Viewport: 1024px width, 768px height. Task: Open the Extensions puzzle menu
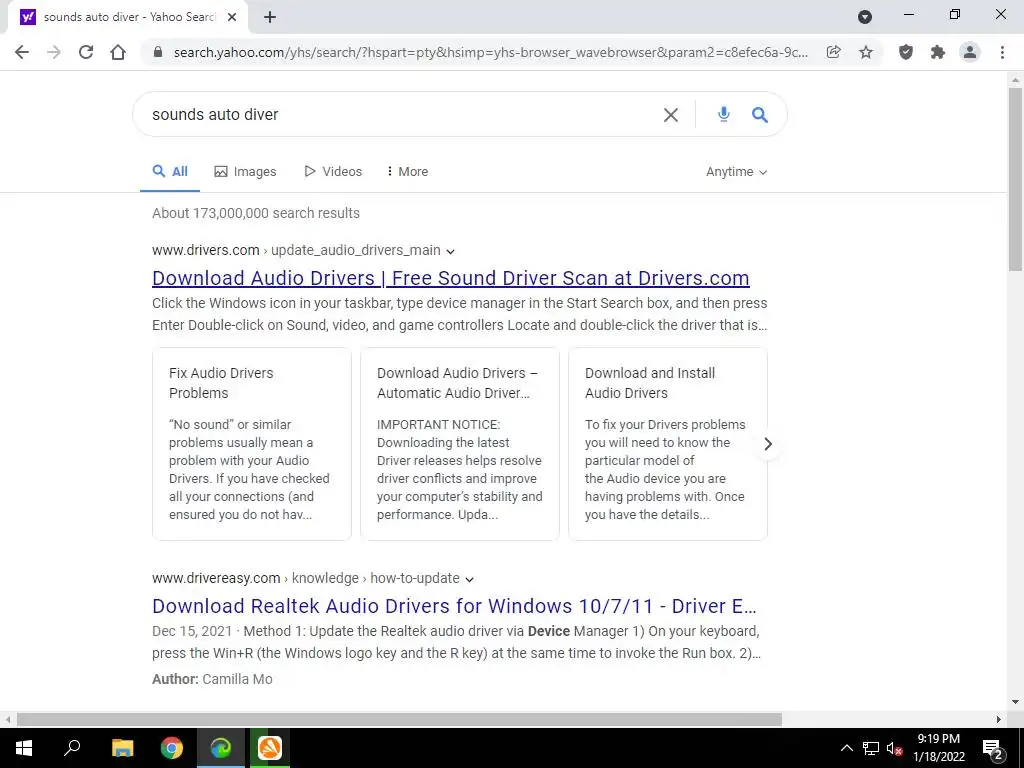point(938,52)
